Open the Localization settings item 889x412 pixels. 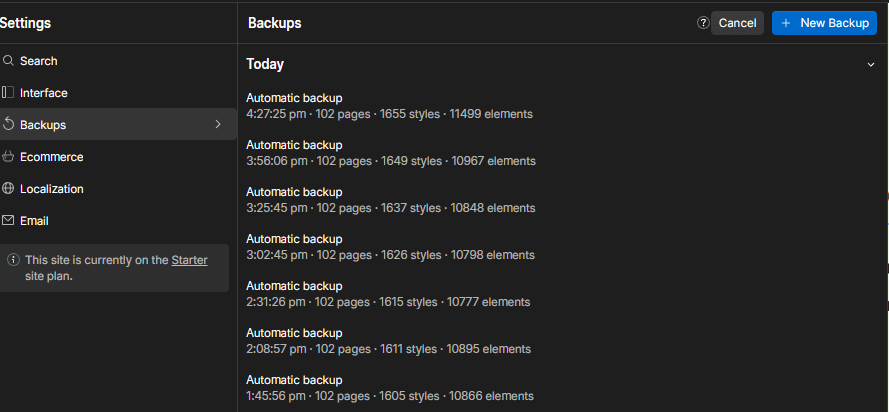click(x=118, y=189)
